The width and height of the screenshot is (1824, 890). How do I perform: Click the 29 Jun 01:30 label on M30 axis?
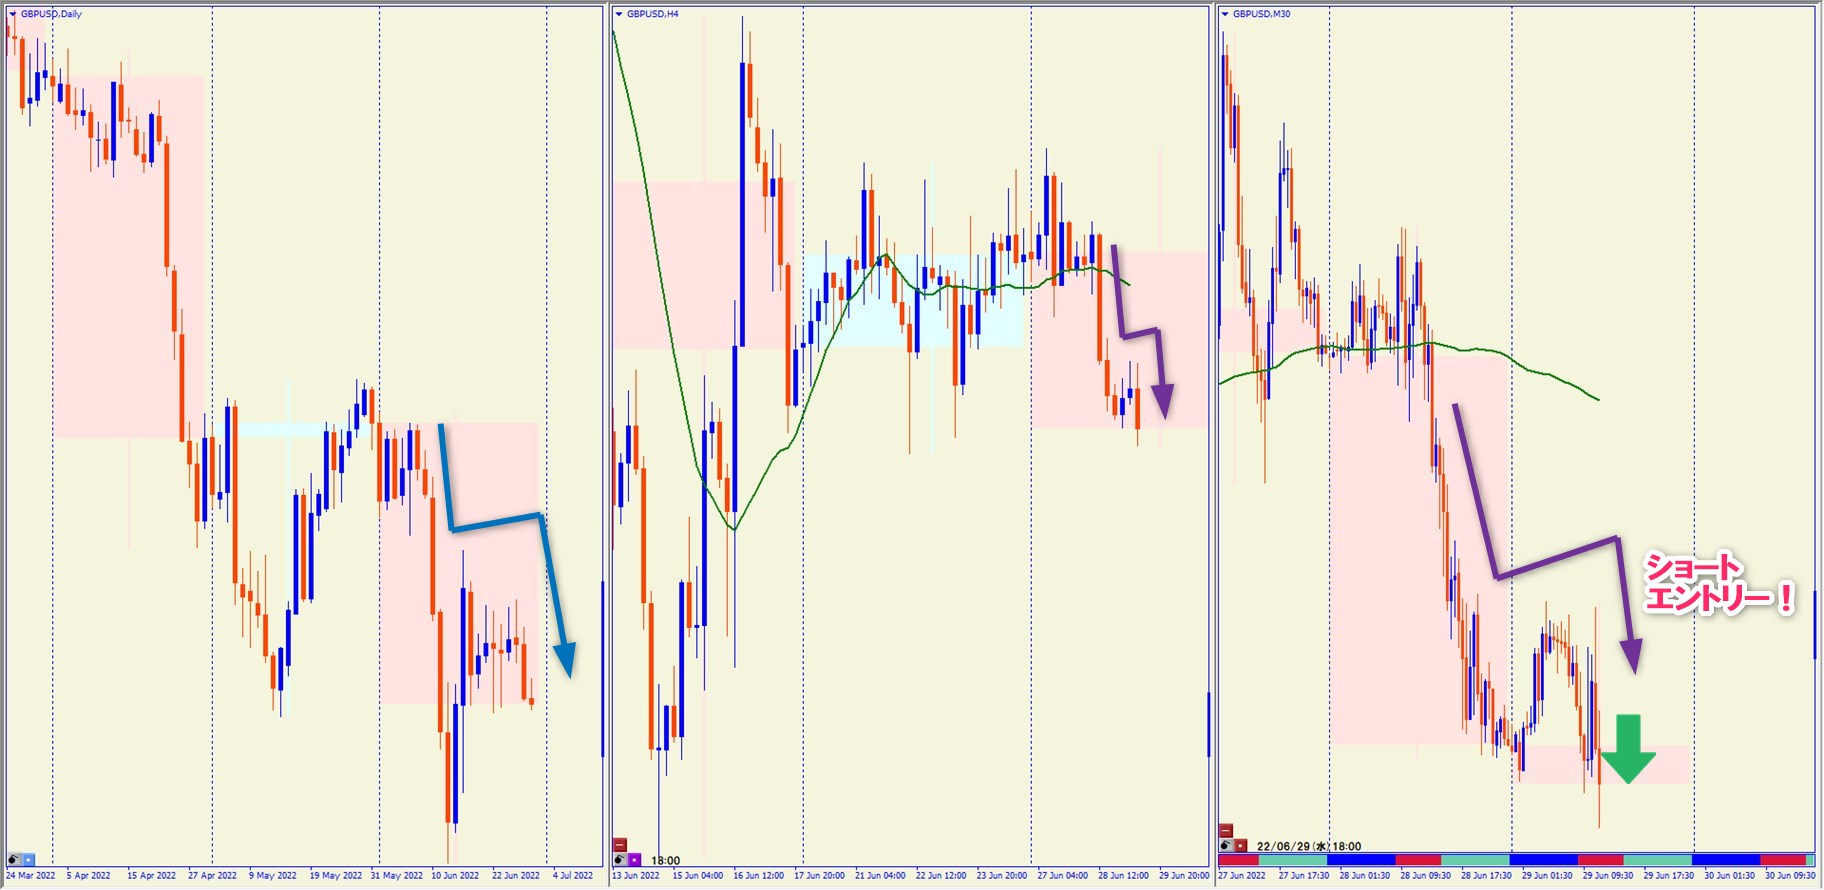click(1546, 876)
